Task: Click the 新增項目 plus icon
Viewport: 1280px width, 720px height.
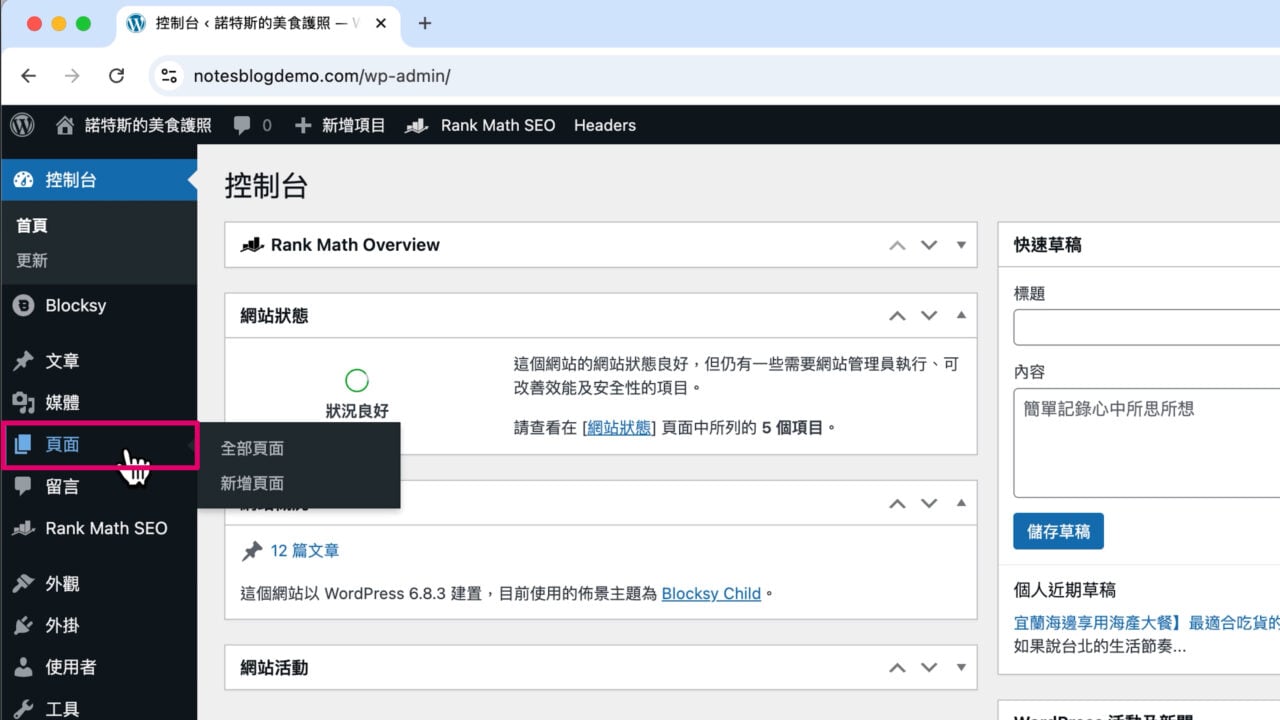Action: [x=302, y=125]
